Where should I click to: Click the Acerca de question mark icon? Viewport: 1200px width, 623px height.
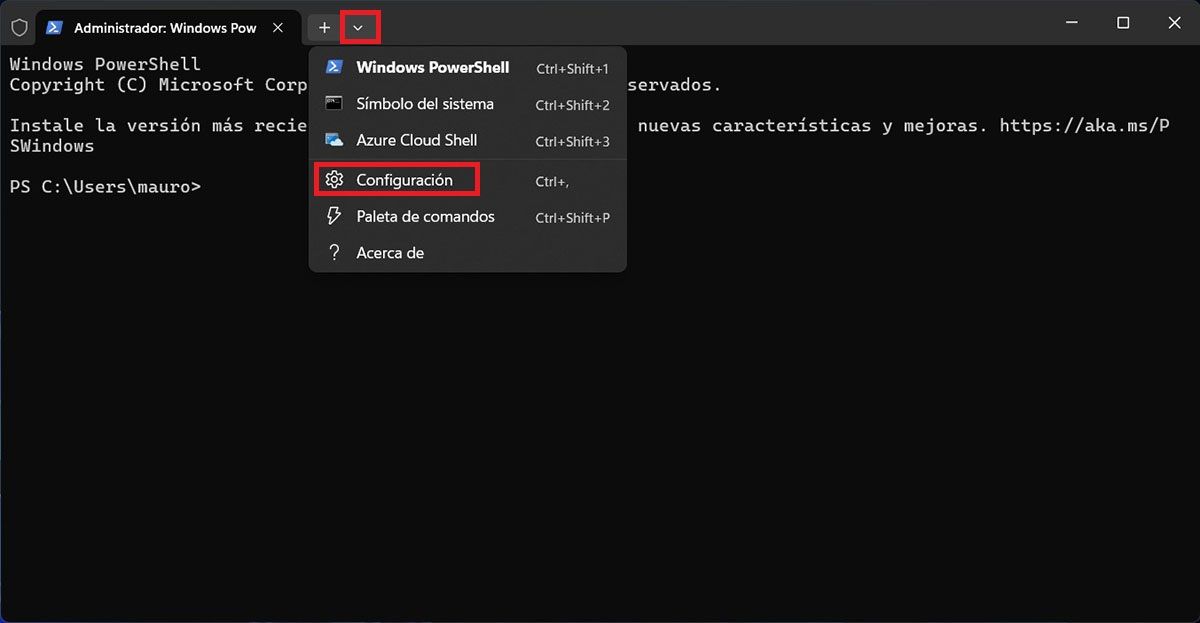(335, 253)
